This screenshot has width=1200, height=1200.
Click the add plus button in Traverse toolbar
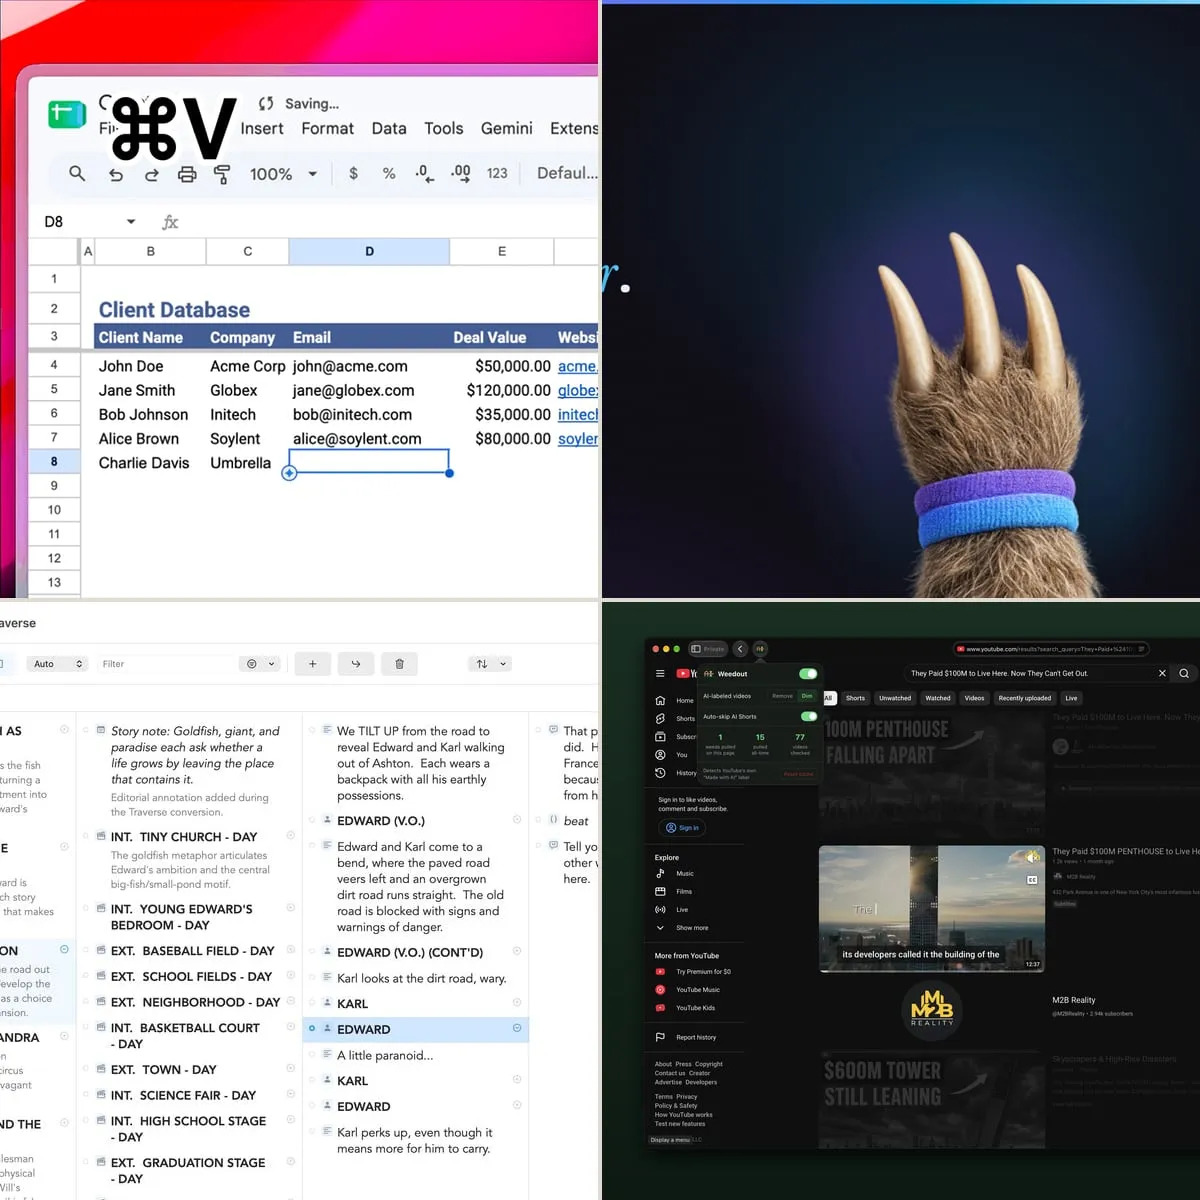tap(312, 664)
